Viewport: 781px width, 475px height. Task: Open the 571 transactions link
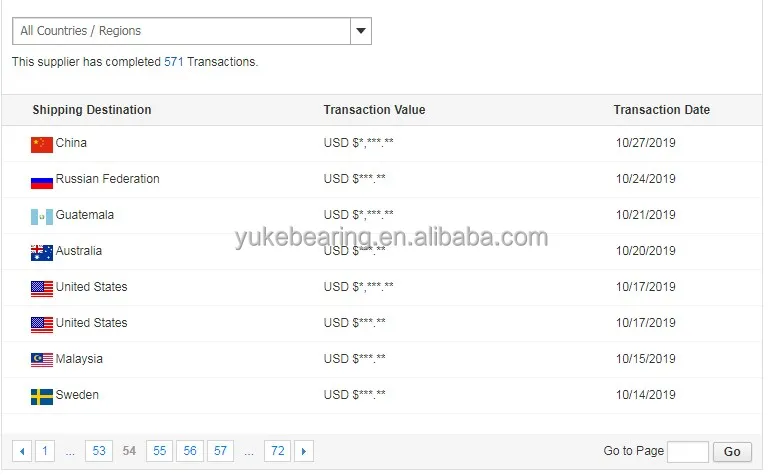coord(174,62)
